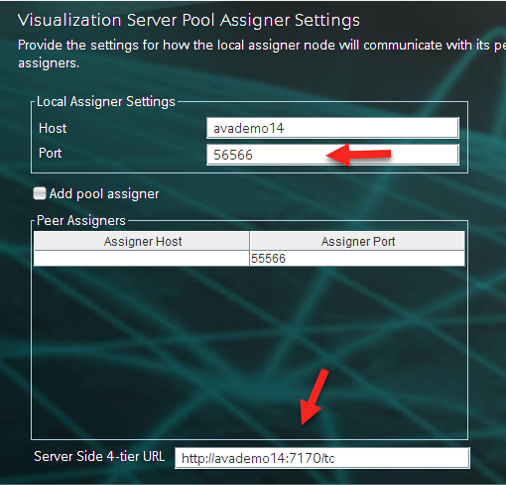Click the Local Assigner Settings group title

[106, 102]
